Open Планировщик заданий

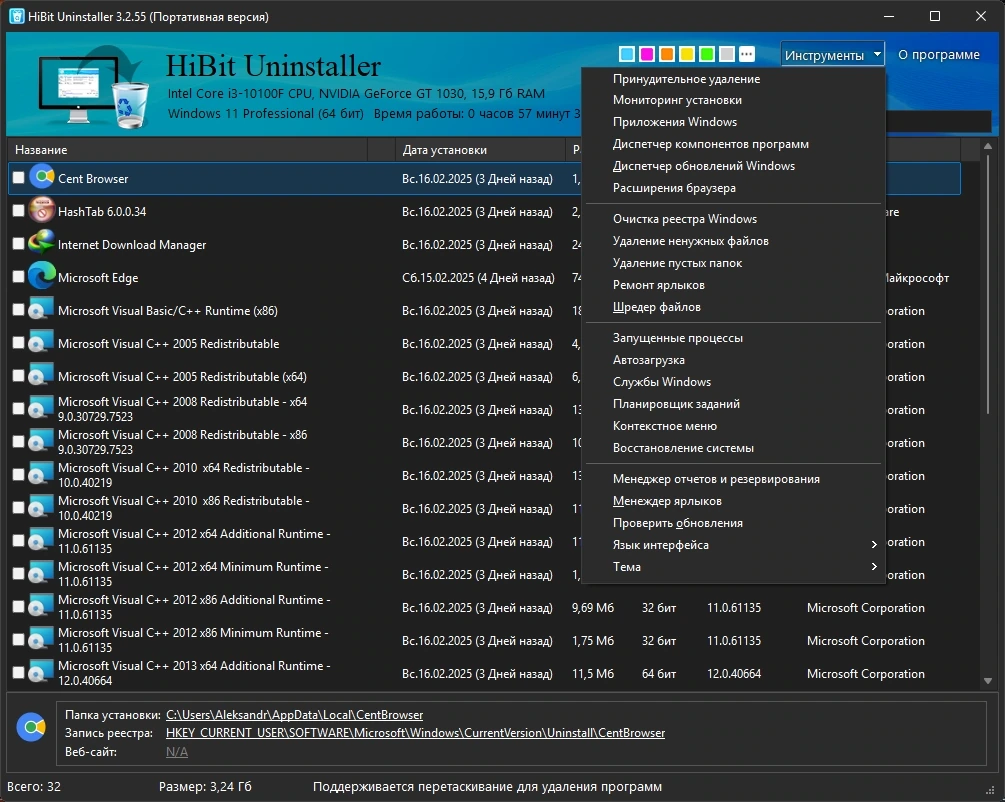[734, 404]
